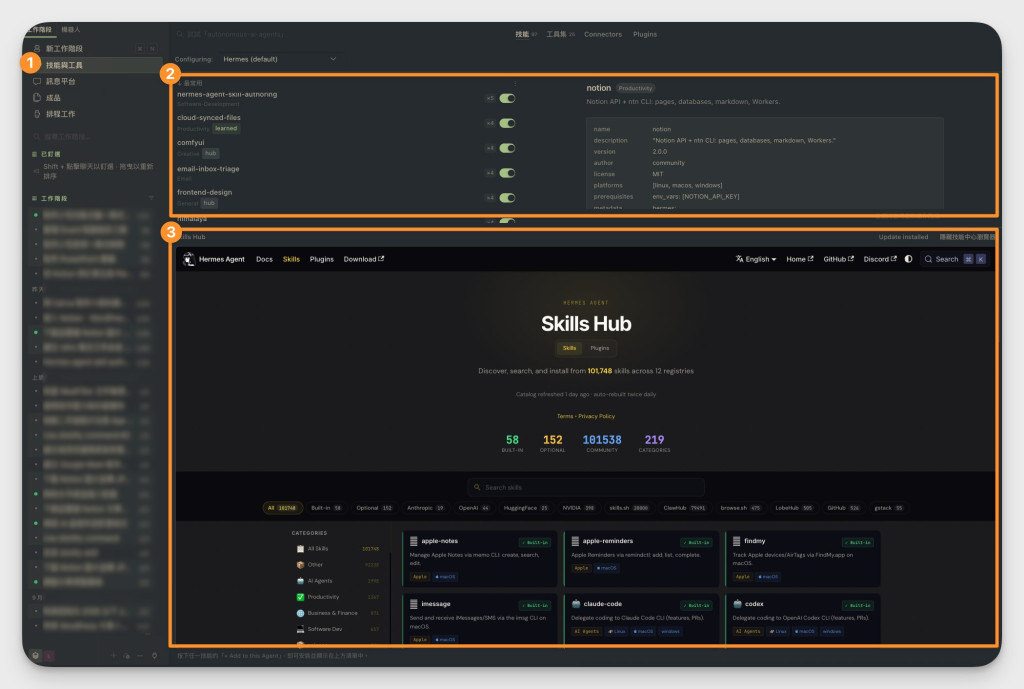Viewport: 1024px width, 689px height.
Task: Toggle the email-inbox-triage skill switch
Action: point(507,173)
